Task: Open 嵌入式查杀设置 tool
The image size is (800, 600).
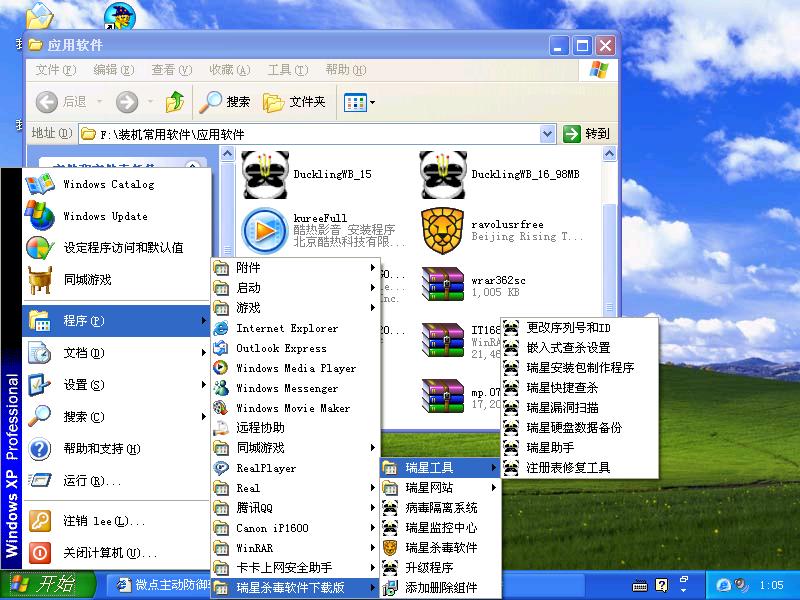Action: pyautogui.click(x=580, y=347)
